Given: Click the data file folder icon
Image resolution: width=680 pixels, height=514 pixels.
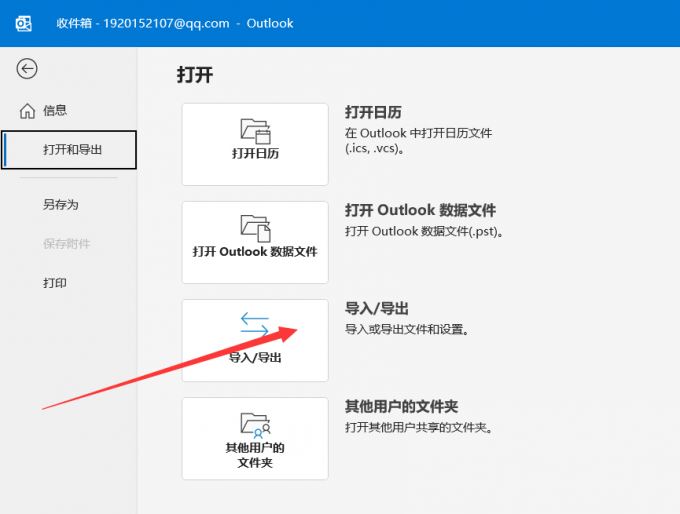Looking at the screenshot, I should click(x=255, y=227).
